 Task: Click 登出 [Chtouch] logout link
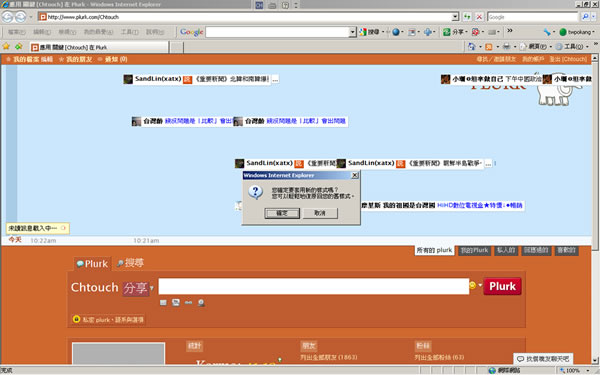(x=568, y=59)
